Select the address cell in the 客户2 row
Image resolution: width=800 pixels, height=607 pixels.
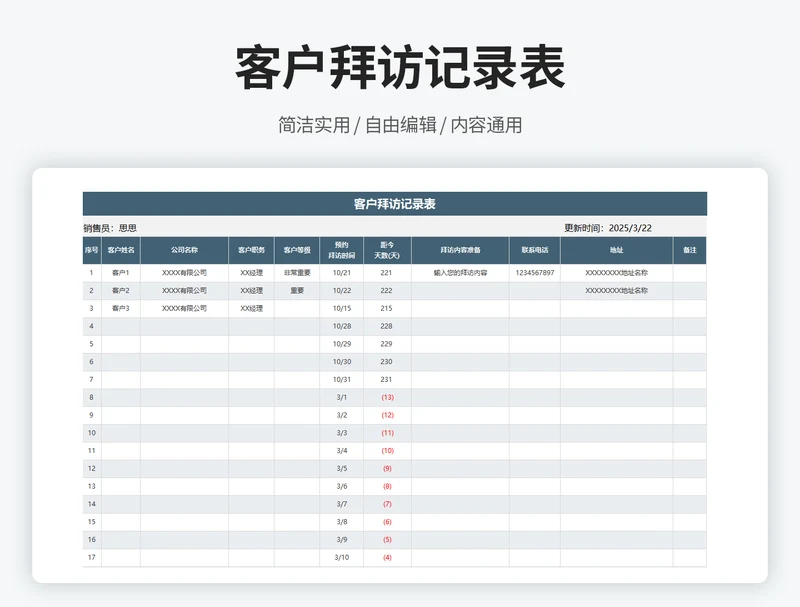[x=616, y=291]
